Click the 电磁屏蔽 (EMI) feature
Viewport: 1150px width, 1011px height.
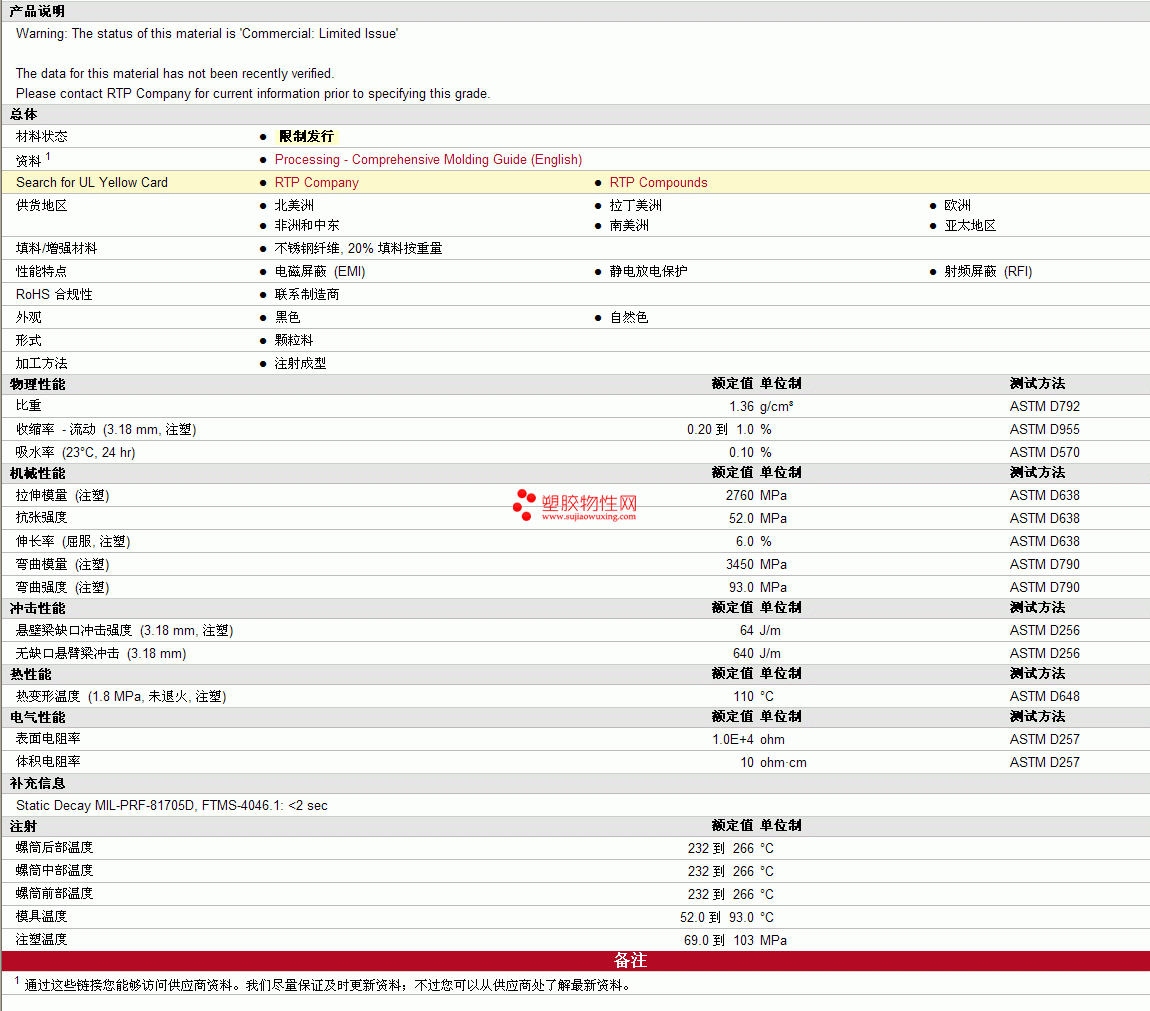pos(320,271)
